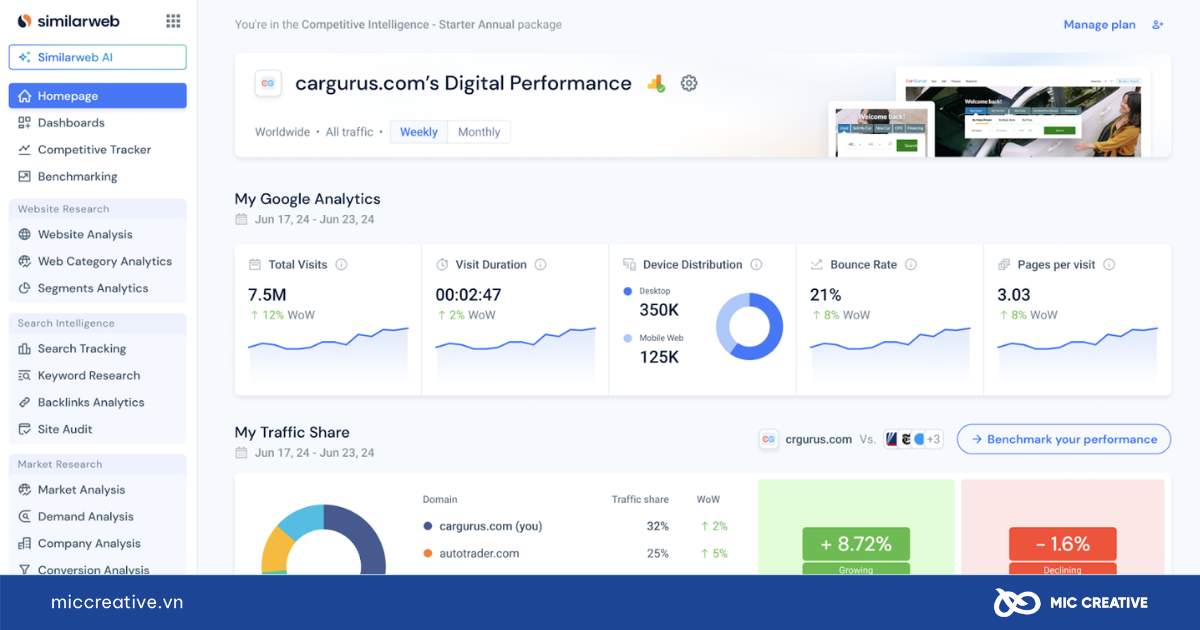The image size is (1200, 630).
Task: Click the crgurus.com domain chip
Action: click(806, 439)
